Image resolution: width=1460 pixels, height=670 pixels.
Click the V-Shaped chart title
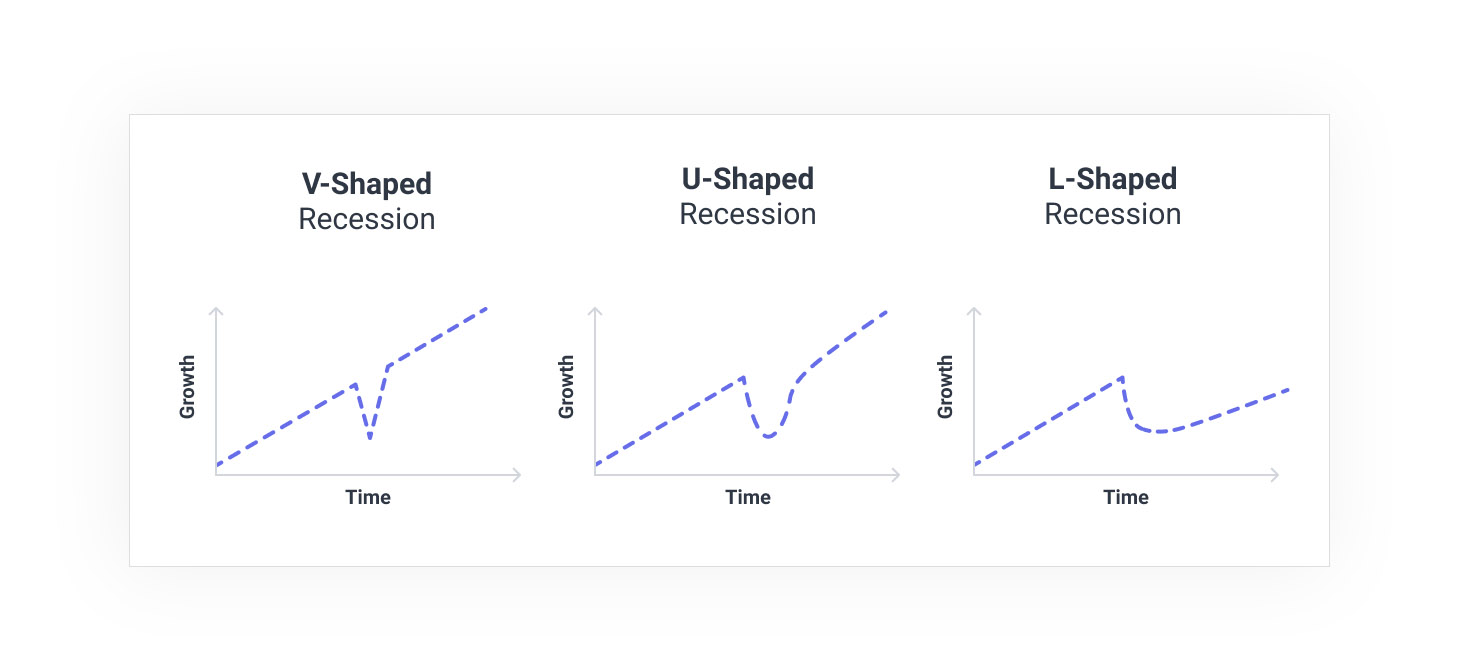pos(367,184)
